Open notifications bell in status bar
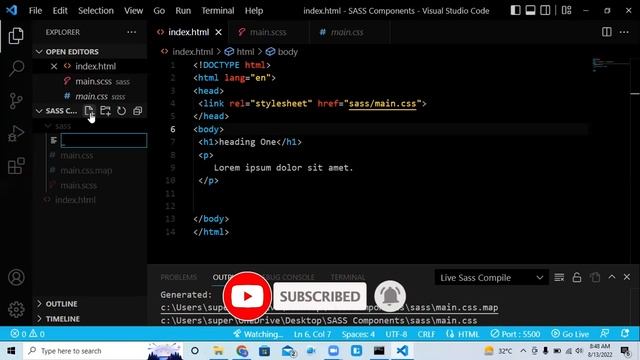This screenshot has width=640, height=360. 625,333
